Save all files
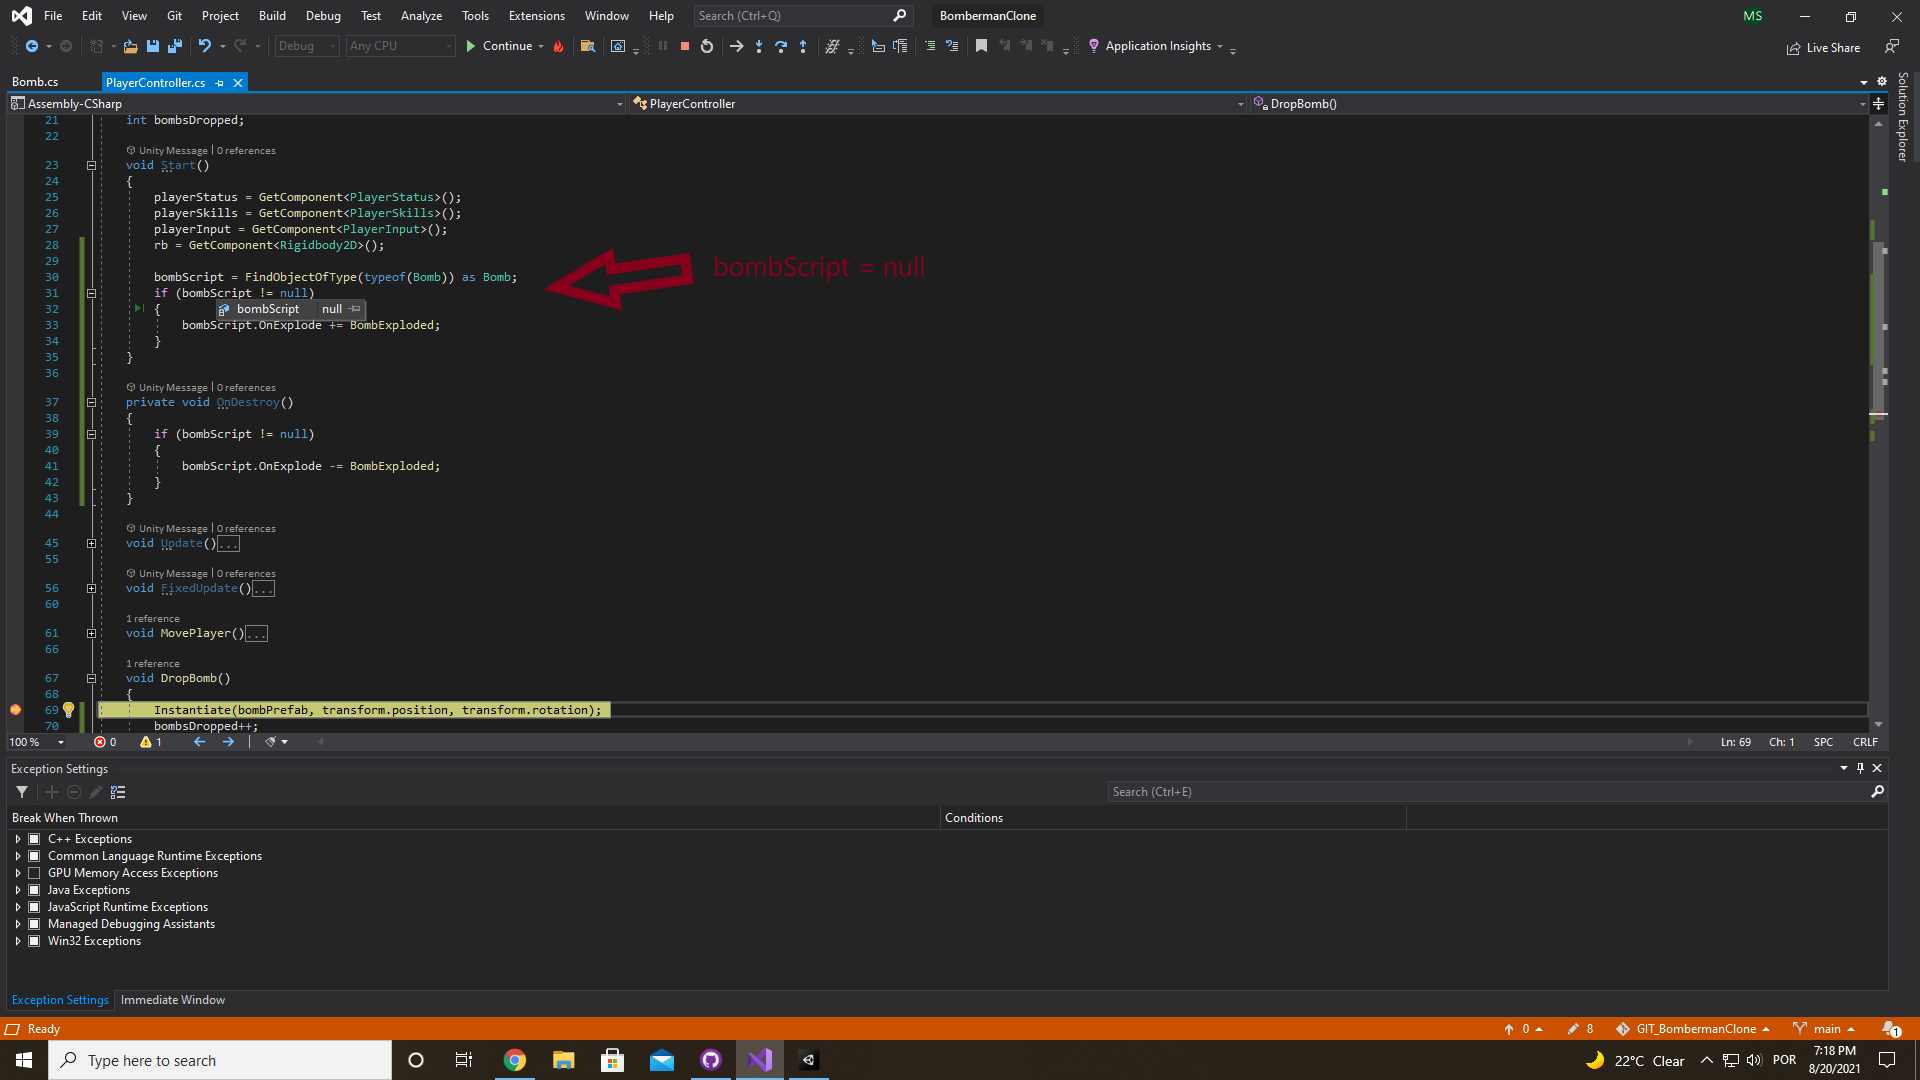Image resolution: width=1920 pixels, height=1080 pixels. (x=175, y=46)
